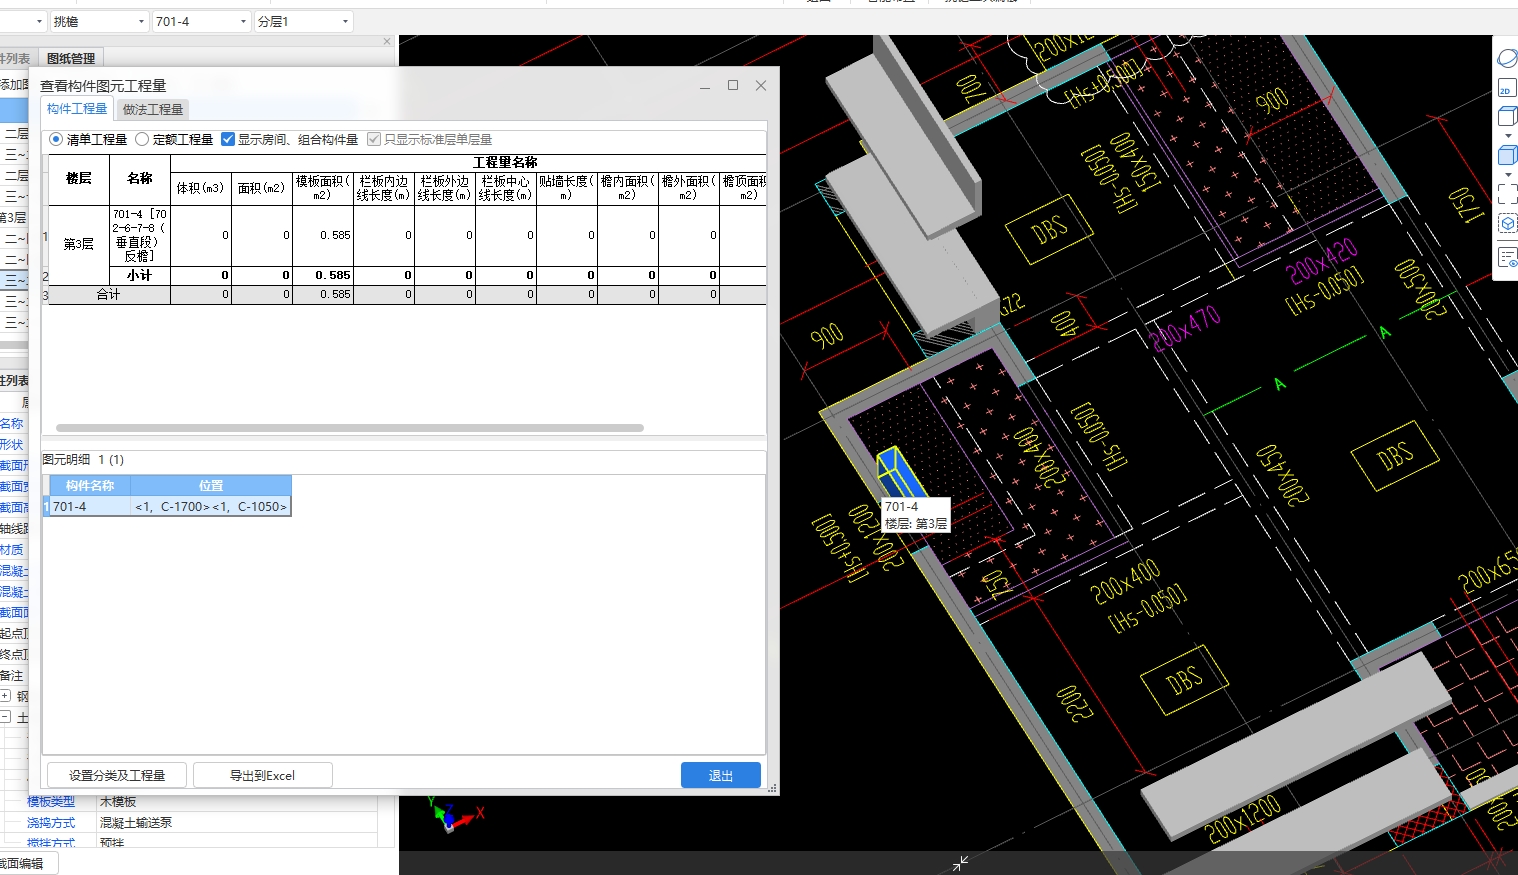The width and height of the screenshot is (1518, 875).
Task: Click the dialog resize grip corner
Action: click(772, 789)
